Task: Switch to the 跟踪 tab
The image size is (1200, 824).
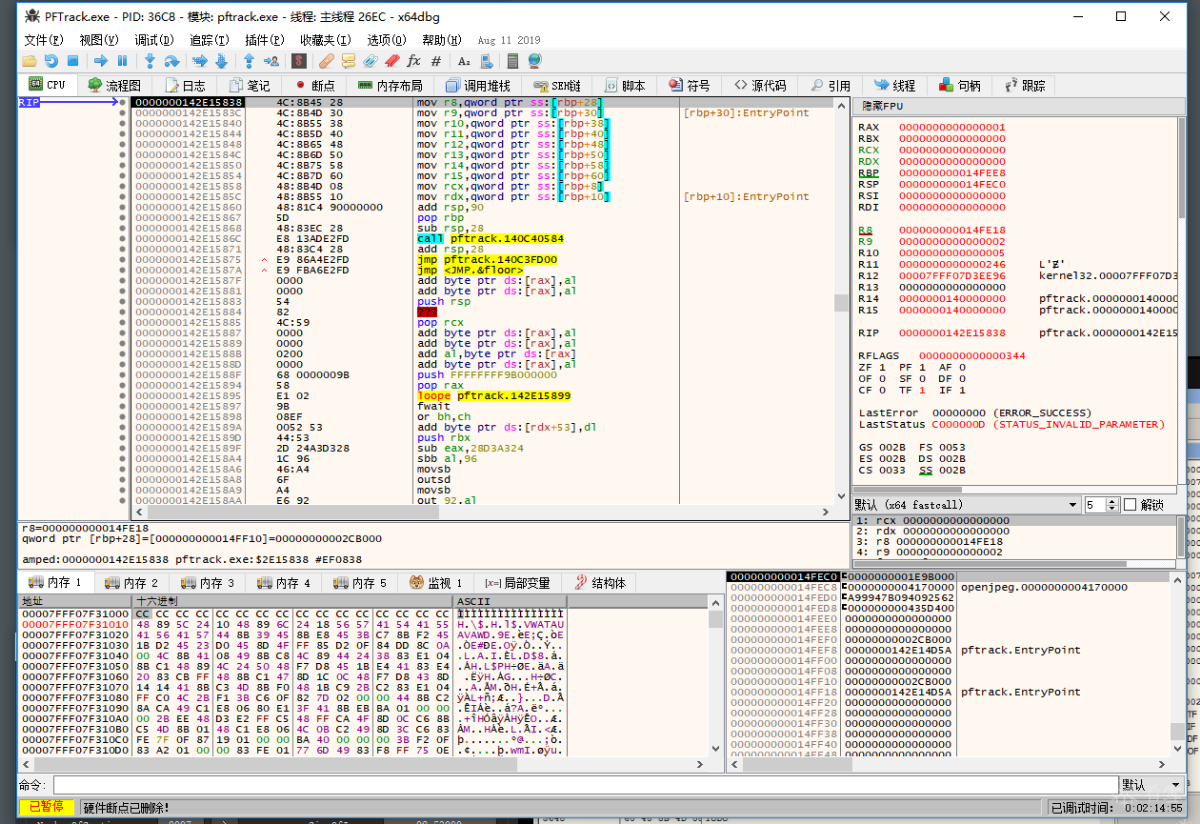Action: pos(1025,85)
